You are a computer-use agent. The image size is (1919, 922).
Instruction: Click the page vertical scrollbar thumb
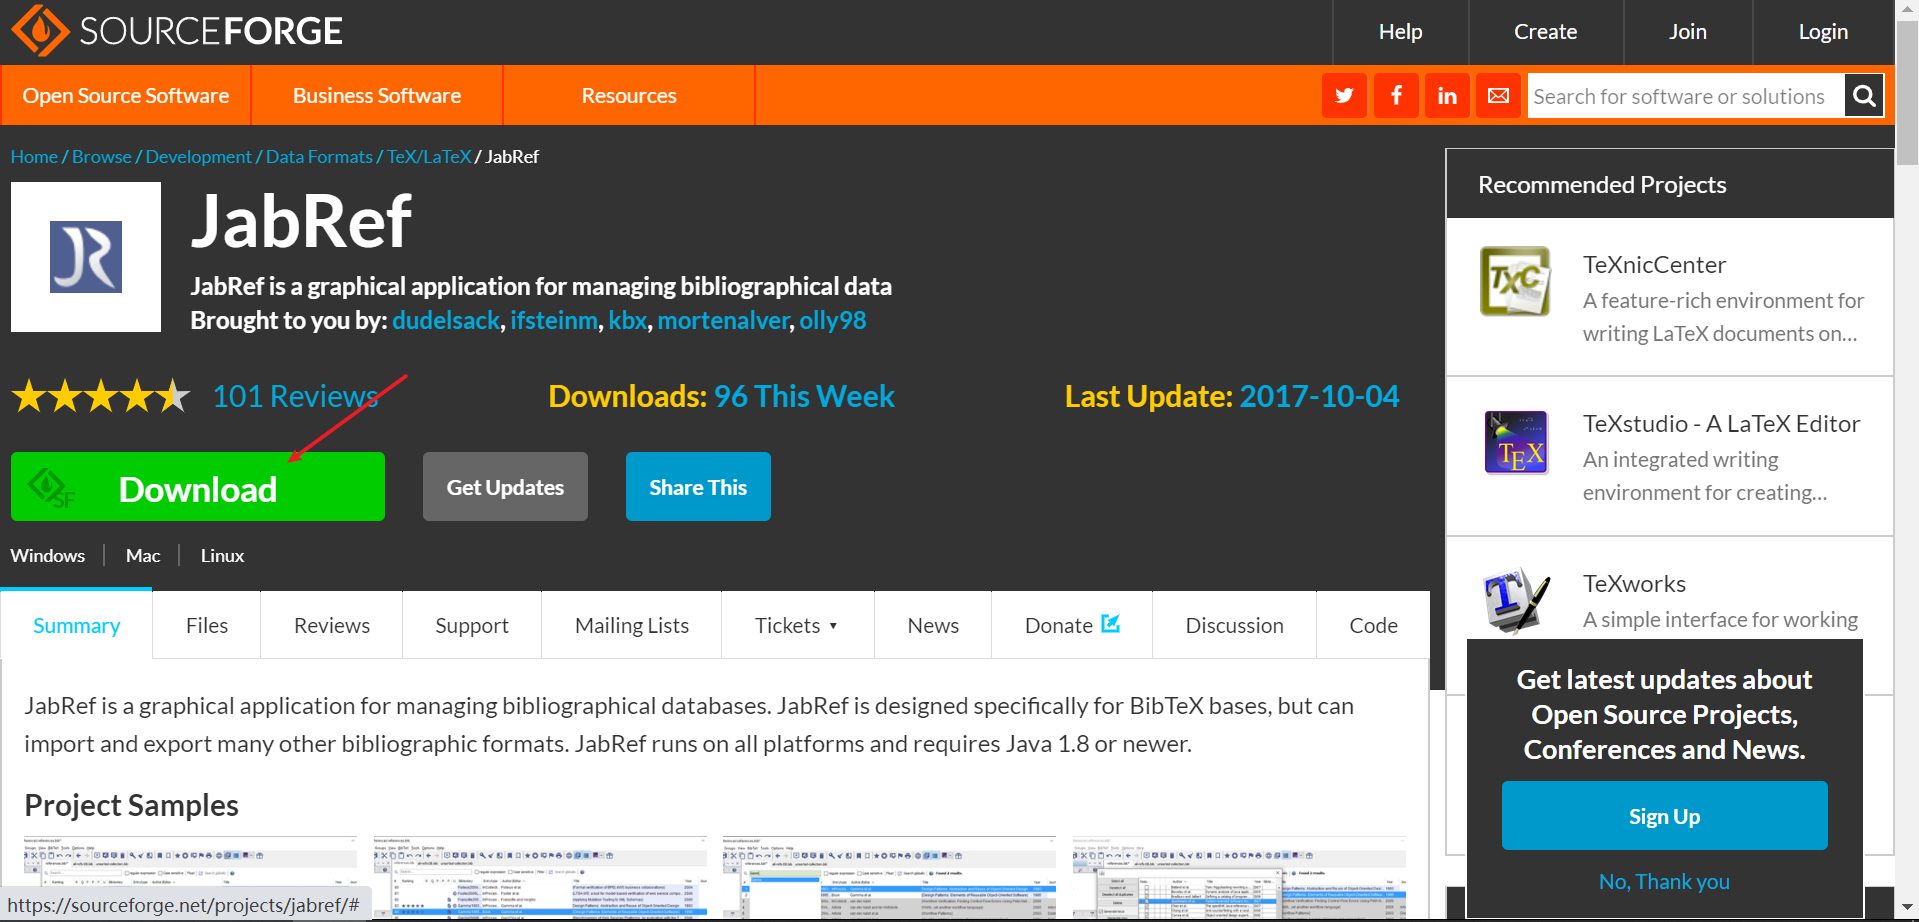[1908, 92]
